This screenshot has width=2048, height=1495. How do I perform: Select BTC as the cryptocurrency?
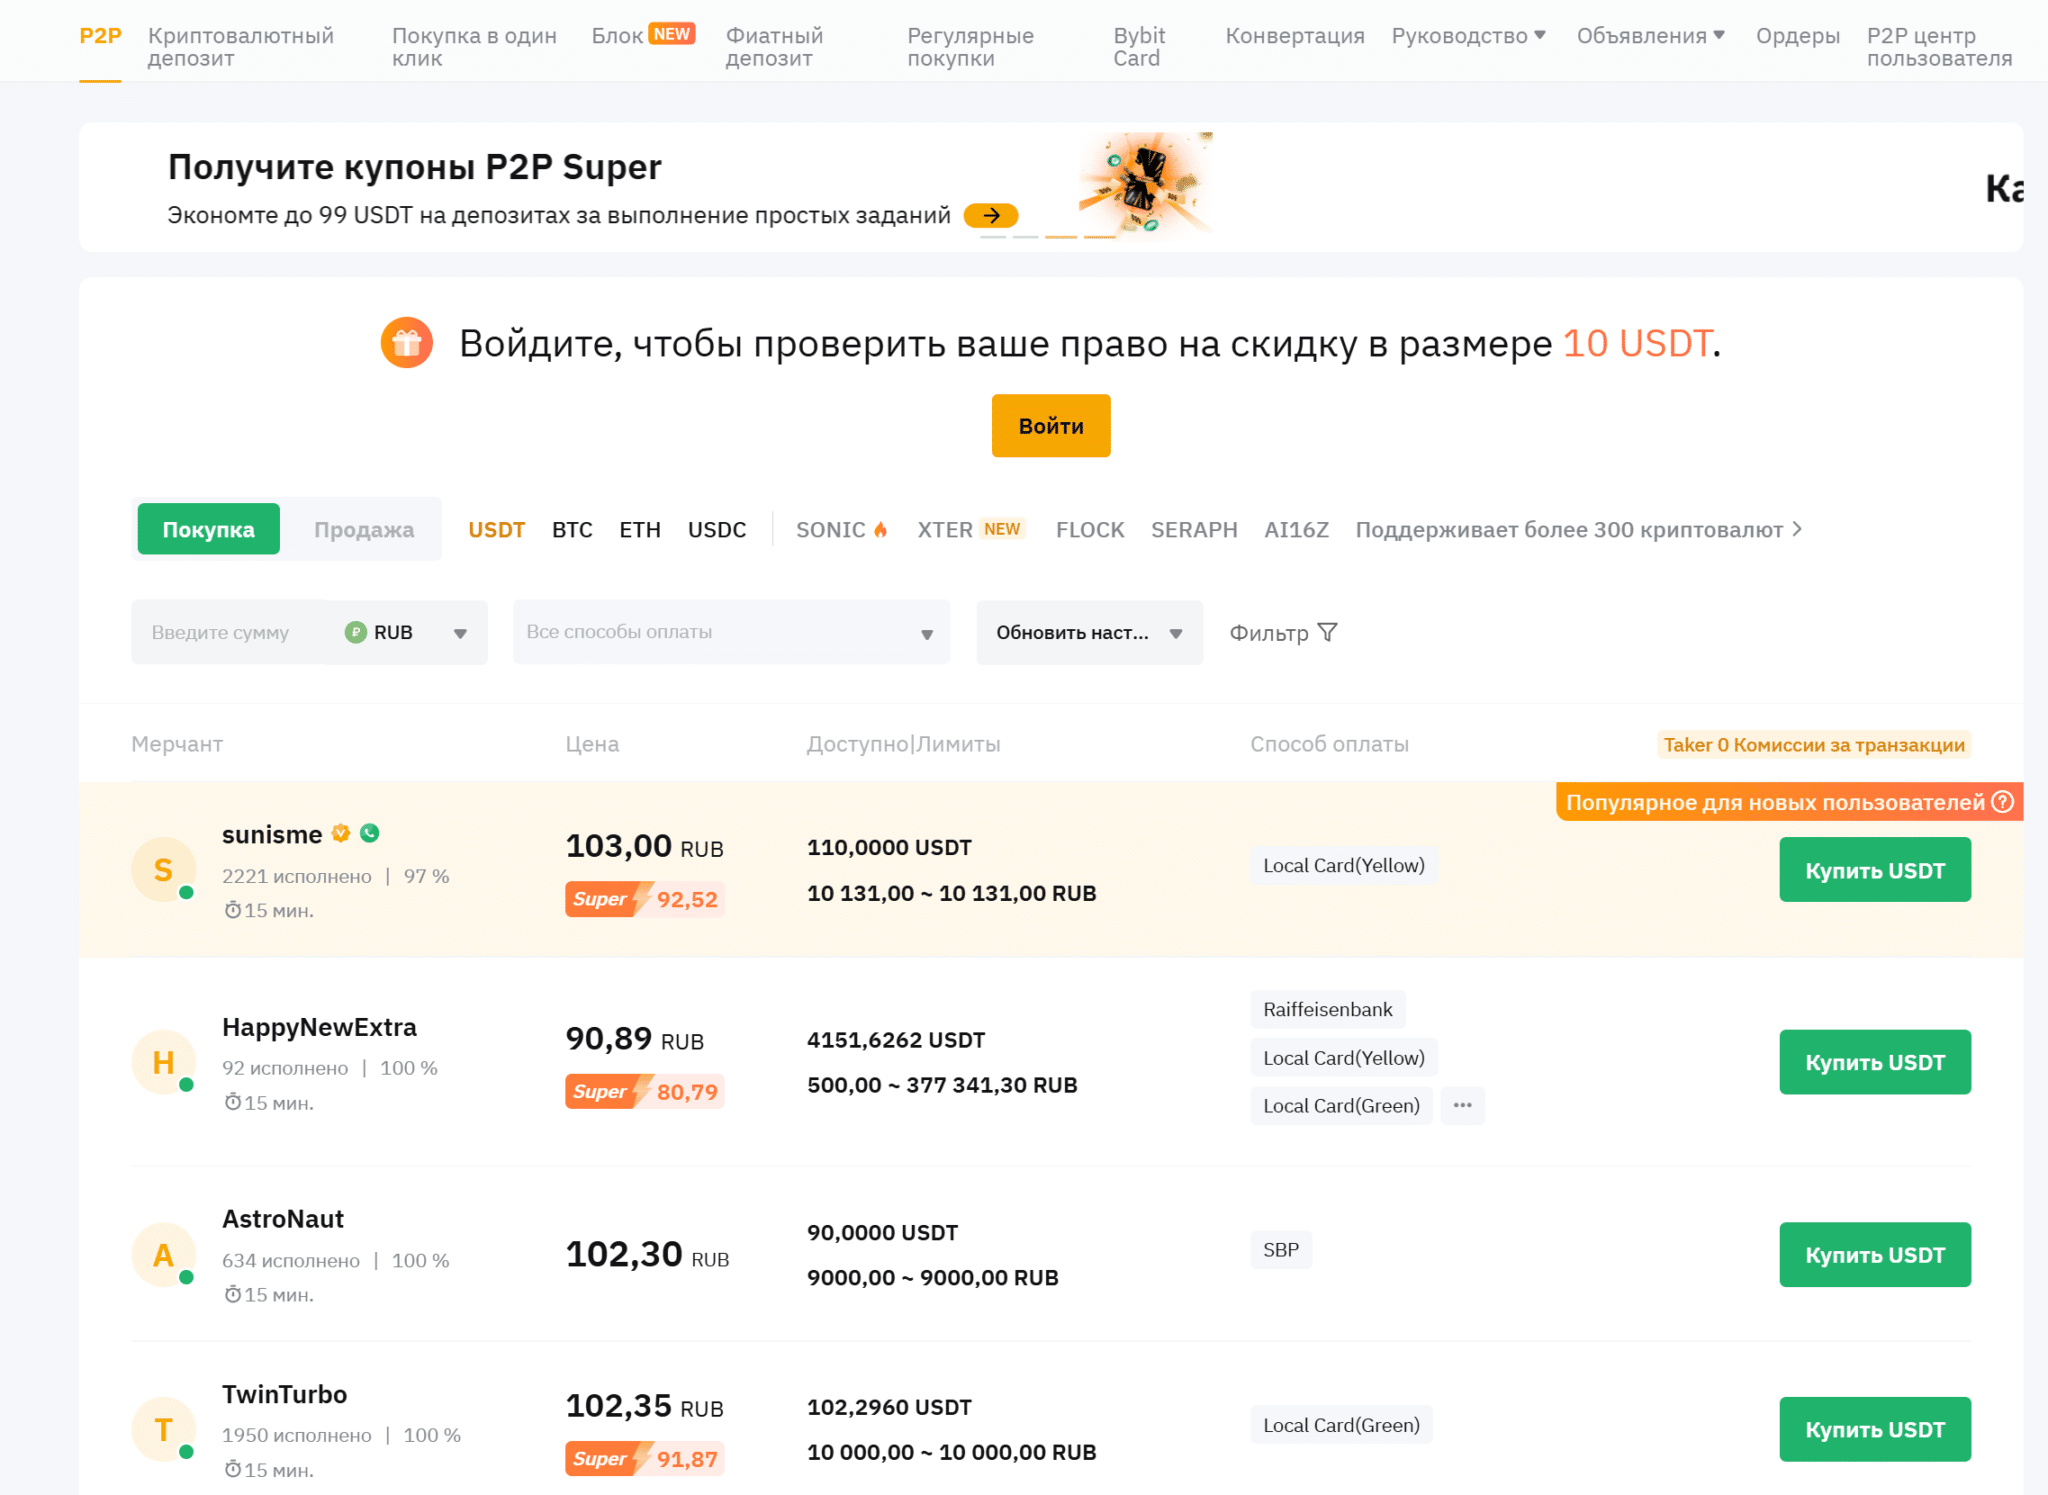572,529
